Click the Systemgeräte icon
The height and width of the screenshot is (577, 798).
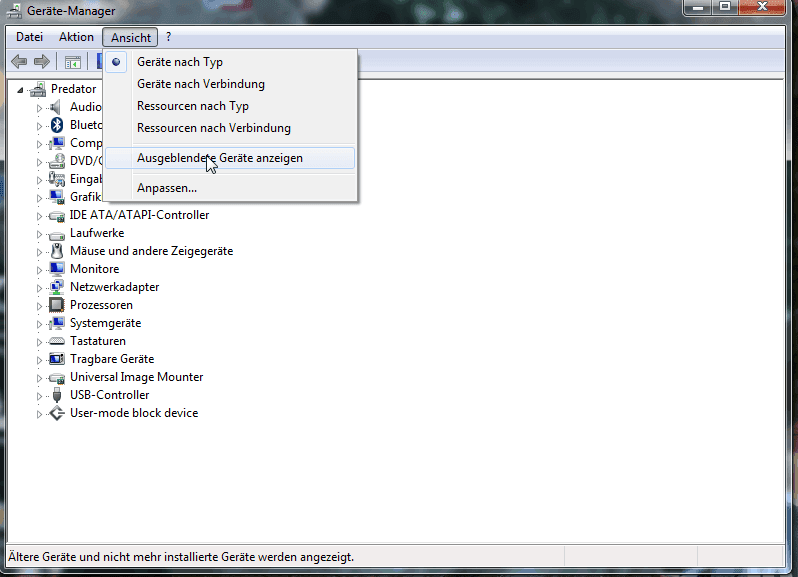tap(56, 323)
